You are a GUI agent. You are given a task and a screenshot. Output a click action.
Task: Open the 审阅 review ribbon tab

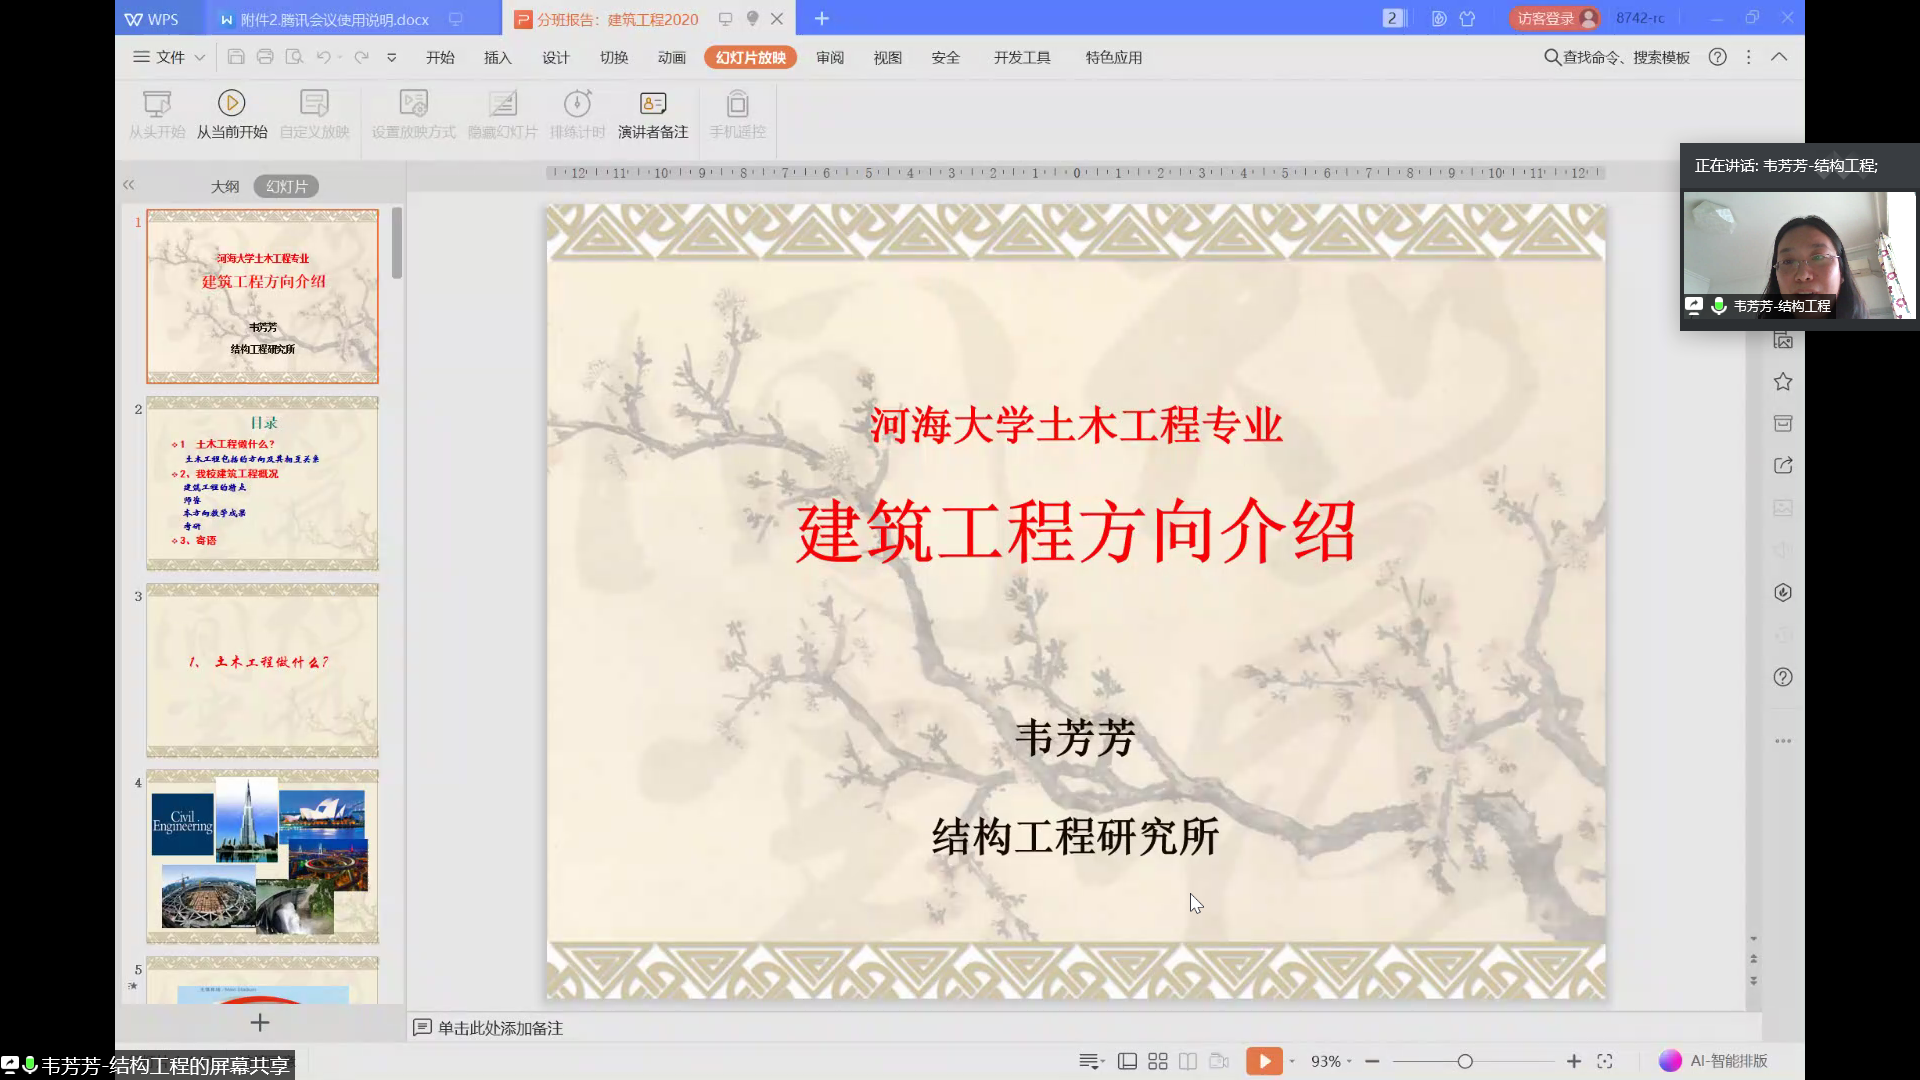[x=829, y=57]
